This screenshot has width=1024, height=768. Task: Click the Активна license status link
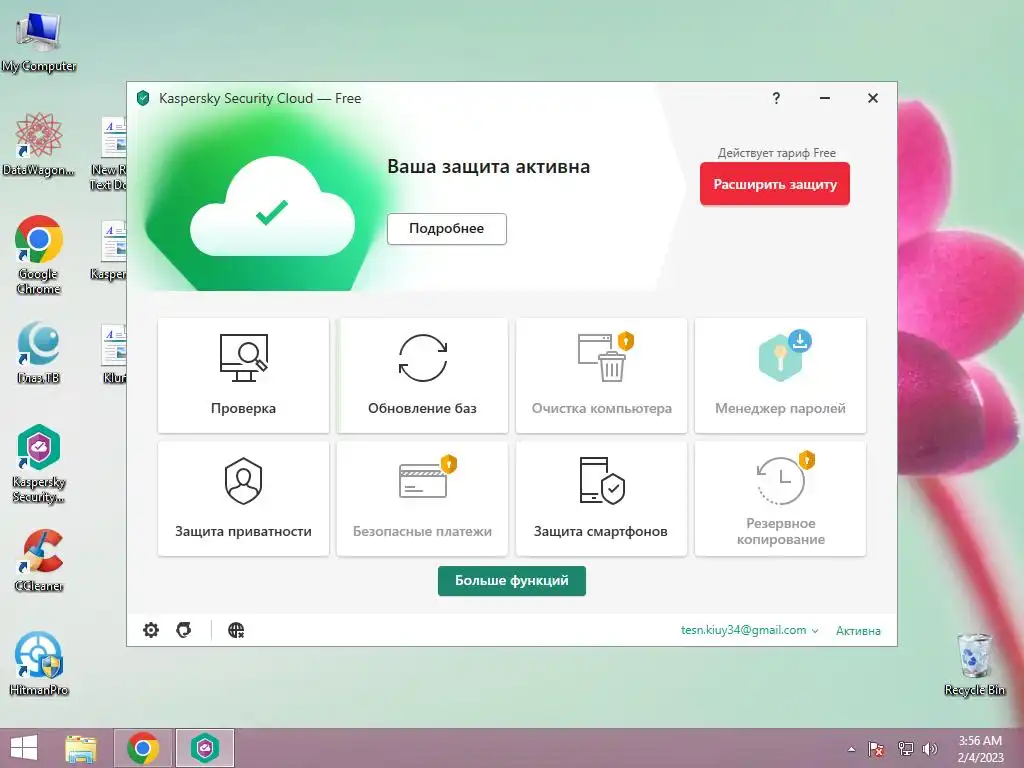coord(858,630)
